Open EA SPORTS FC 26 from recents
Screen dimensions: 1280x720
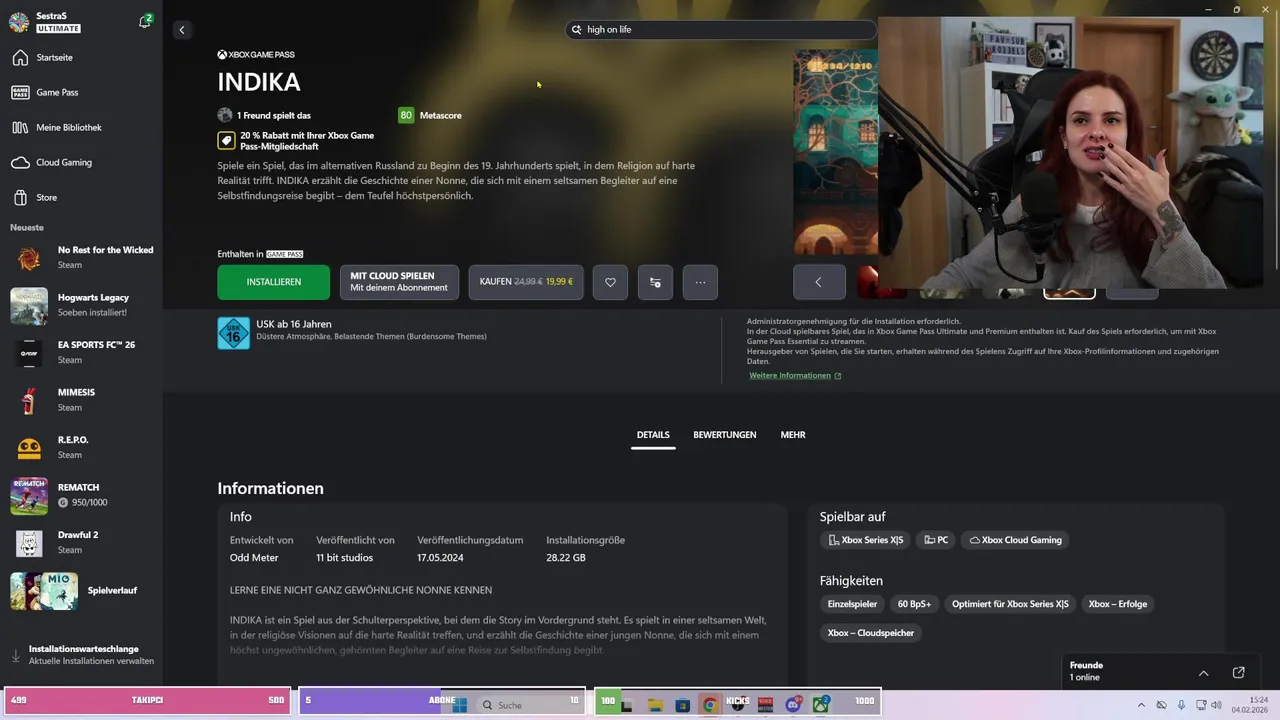coord(81,353)
